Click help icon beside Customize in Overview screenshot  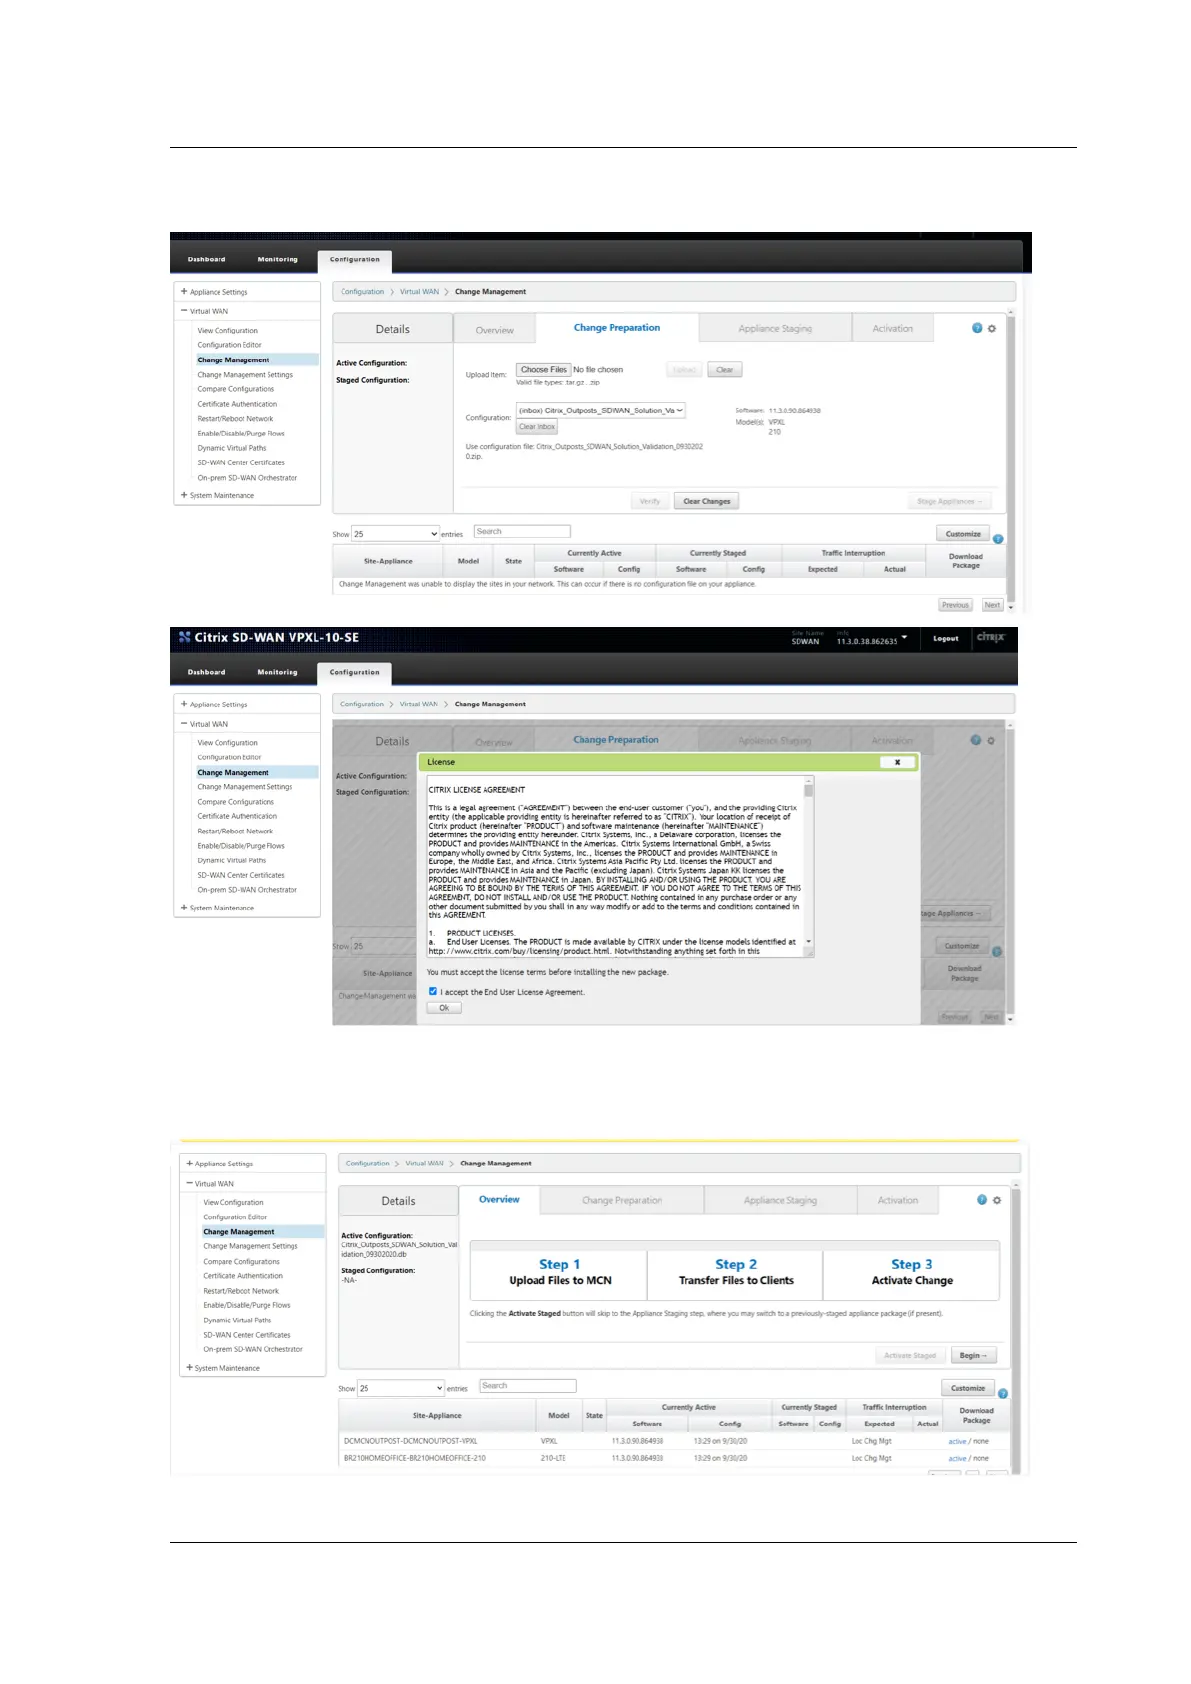pyautogui.click(x=1003, y=1393)
